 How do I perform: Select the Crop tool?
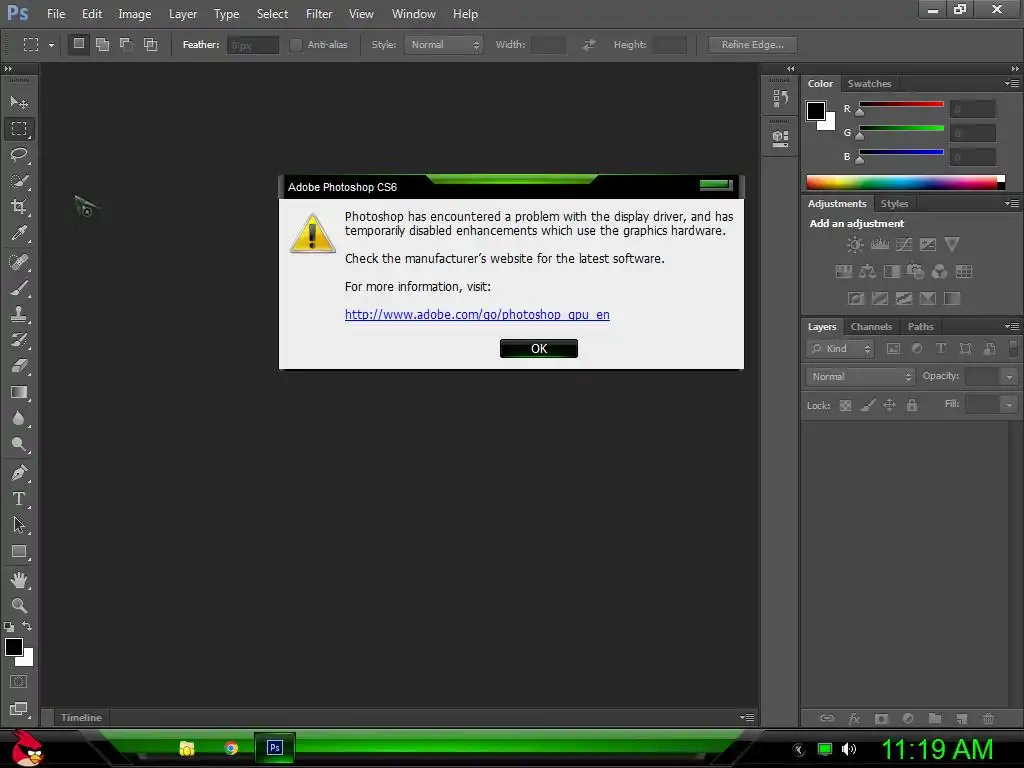pyautogui.click(x=19, y=207)
